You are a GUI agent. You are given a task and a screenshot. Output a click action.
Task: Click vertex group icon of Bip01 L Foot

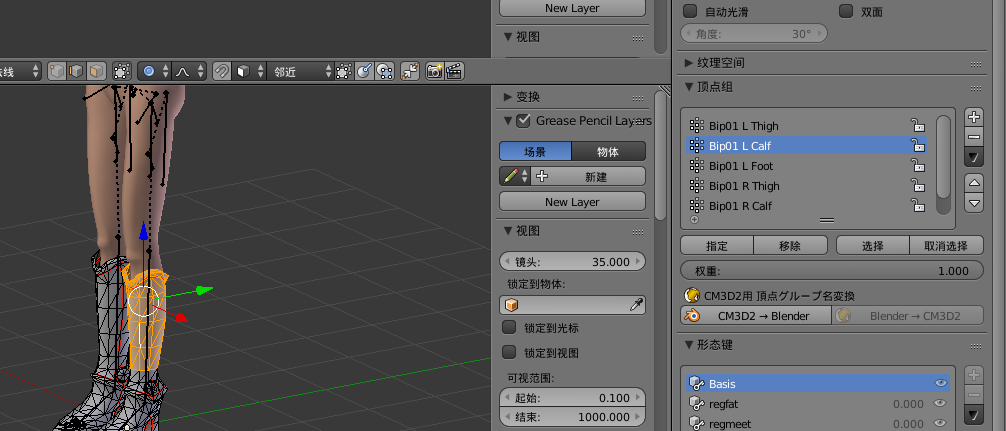(695, 165)
